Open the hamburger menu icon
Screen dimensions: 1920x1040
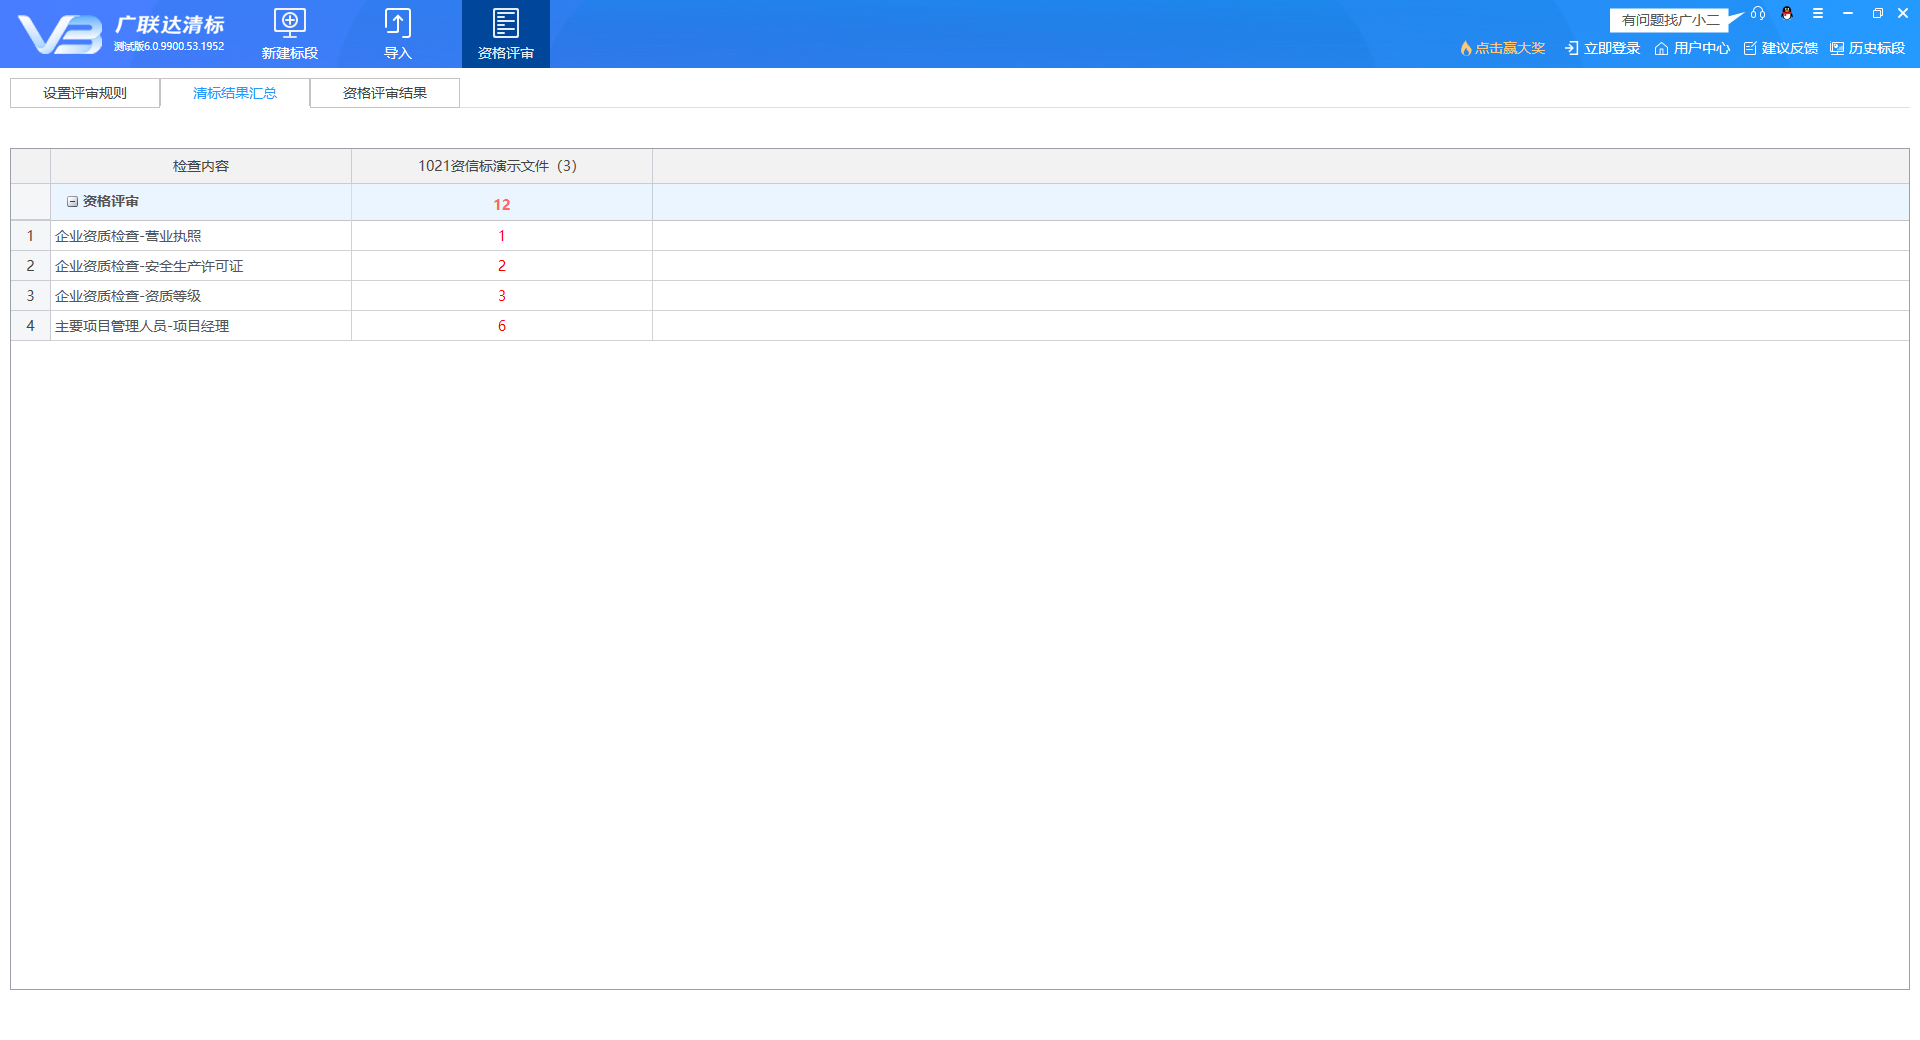(x=1818, y=13)
